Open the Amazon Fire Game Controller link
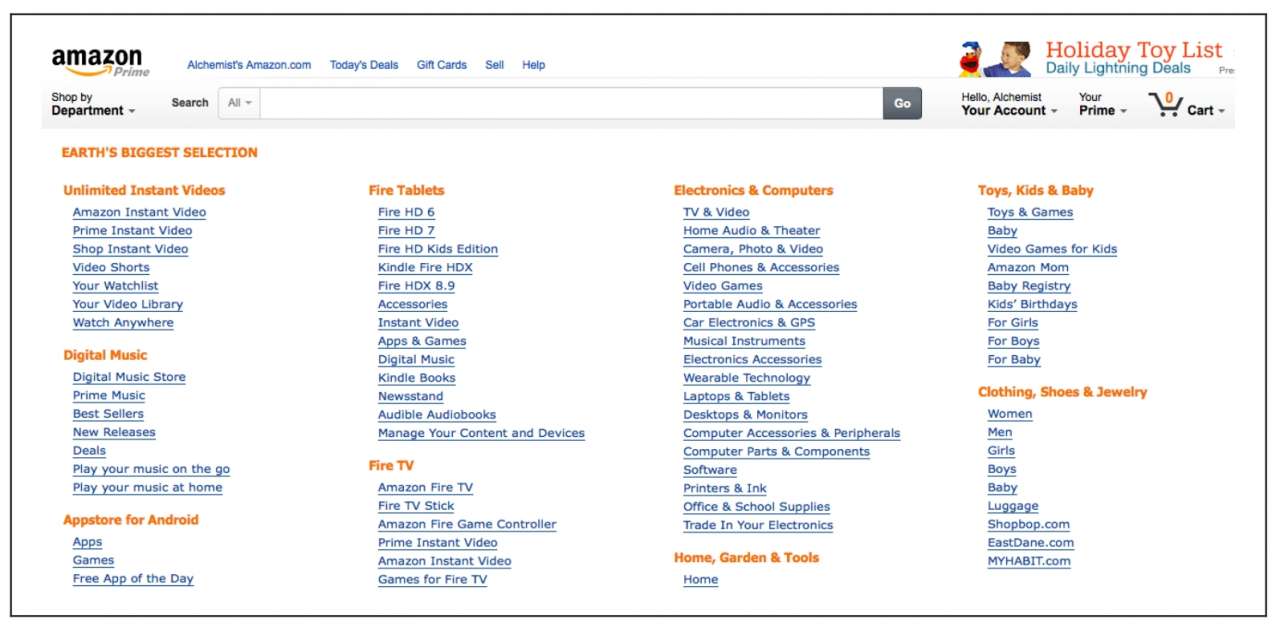The height and width of the screenshot is (627, 1280). click(467, 525)
